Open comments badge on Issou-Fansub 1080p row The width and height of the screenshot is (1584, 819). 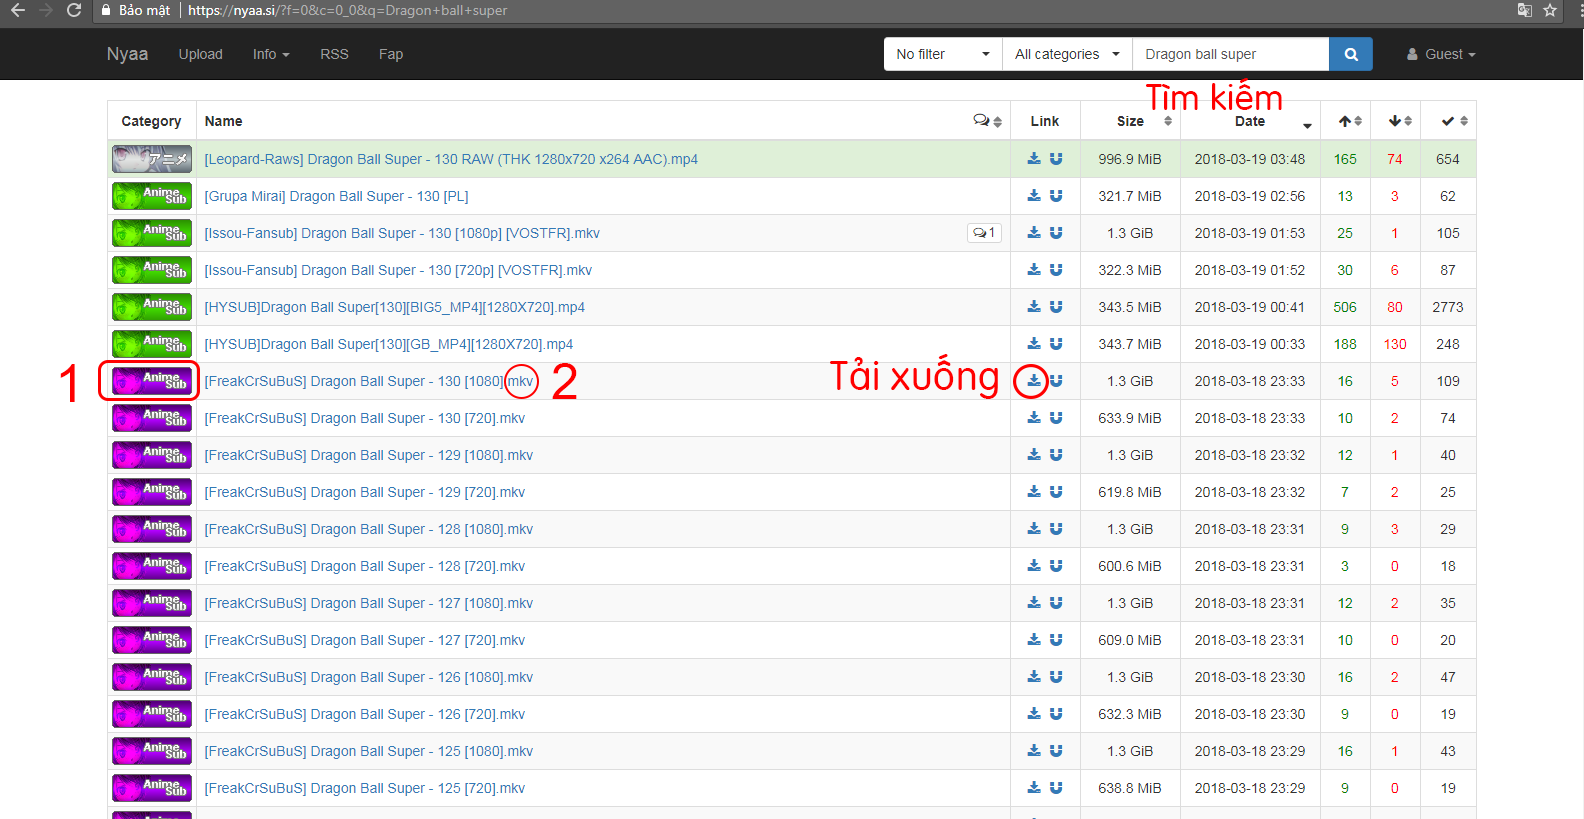pos(984,233)
